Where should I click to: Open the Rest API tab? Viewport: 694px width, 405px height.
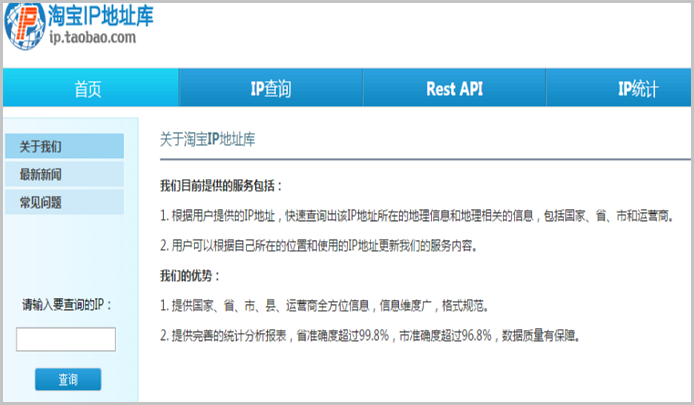[454, 88]
